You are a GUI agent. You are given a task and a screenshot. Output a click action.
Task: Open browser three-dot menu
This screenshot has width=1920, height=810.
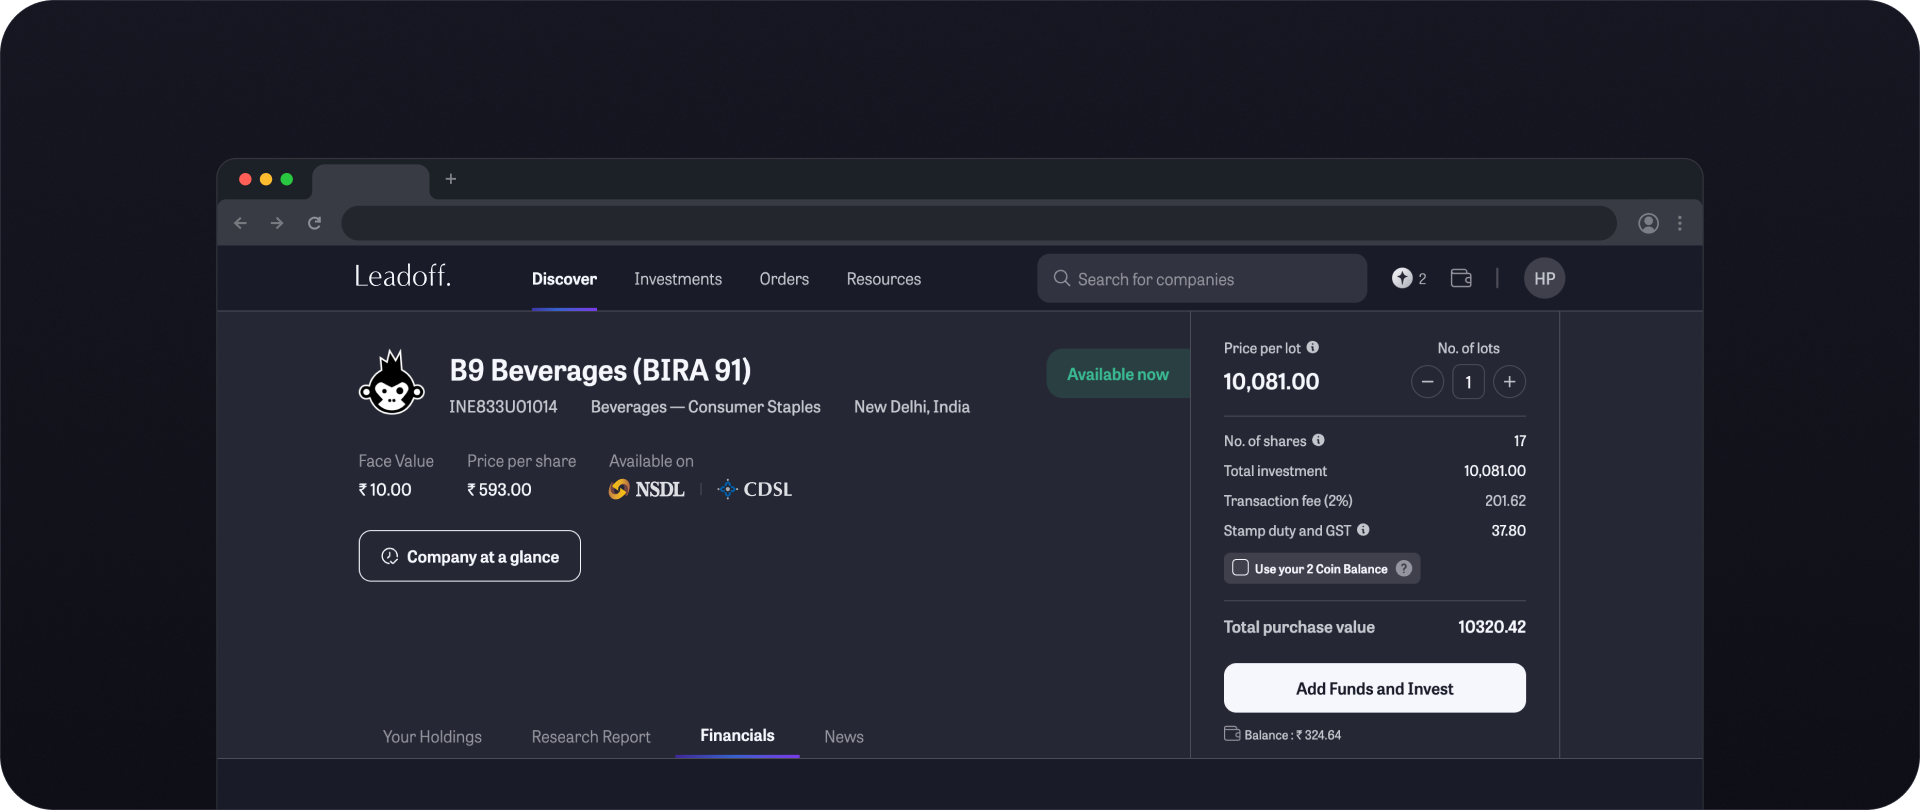1680,223
